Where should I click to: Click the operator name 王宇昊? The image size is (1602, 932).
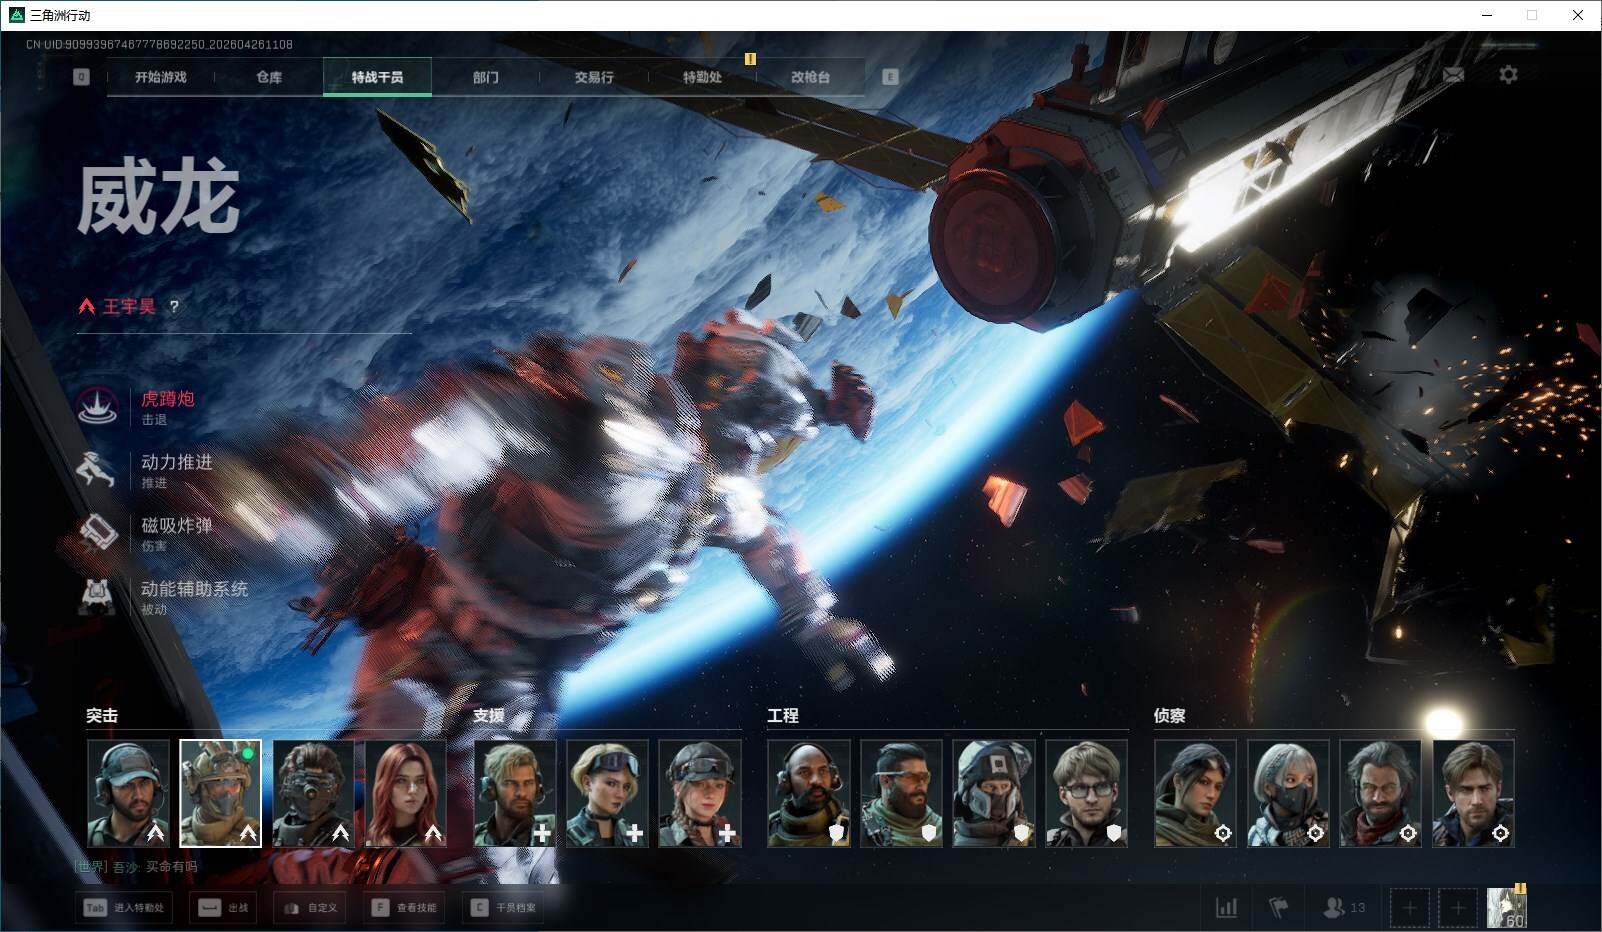click(x=129, y=307)
